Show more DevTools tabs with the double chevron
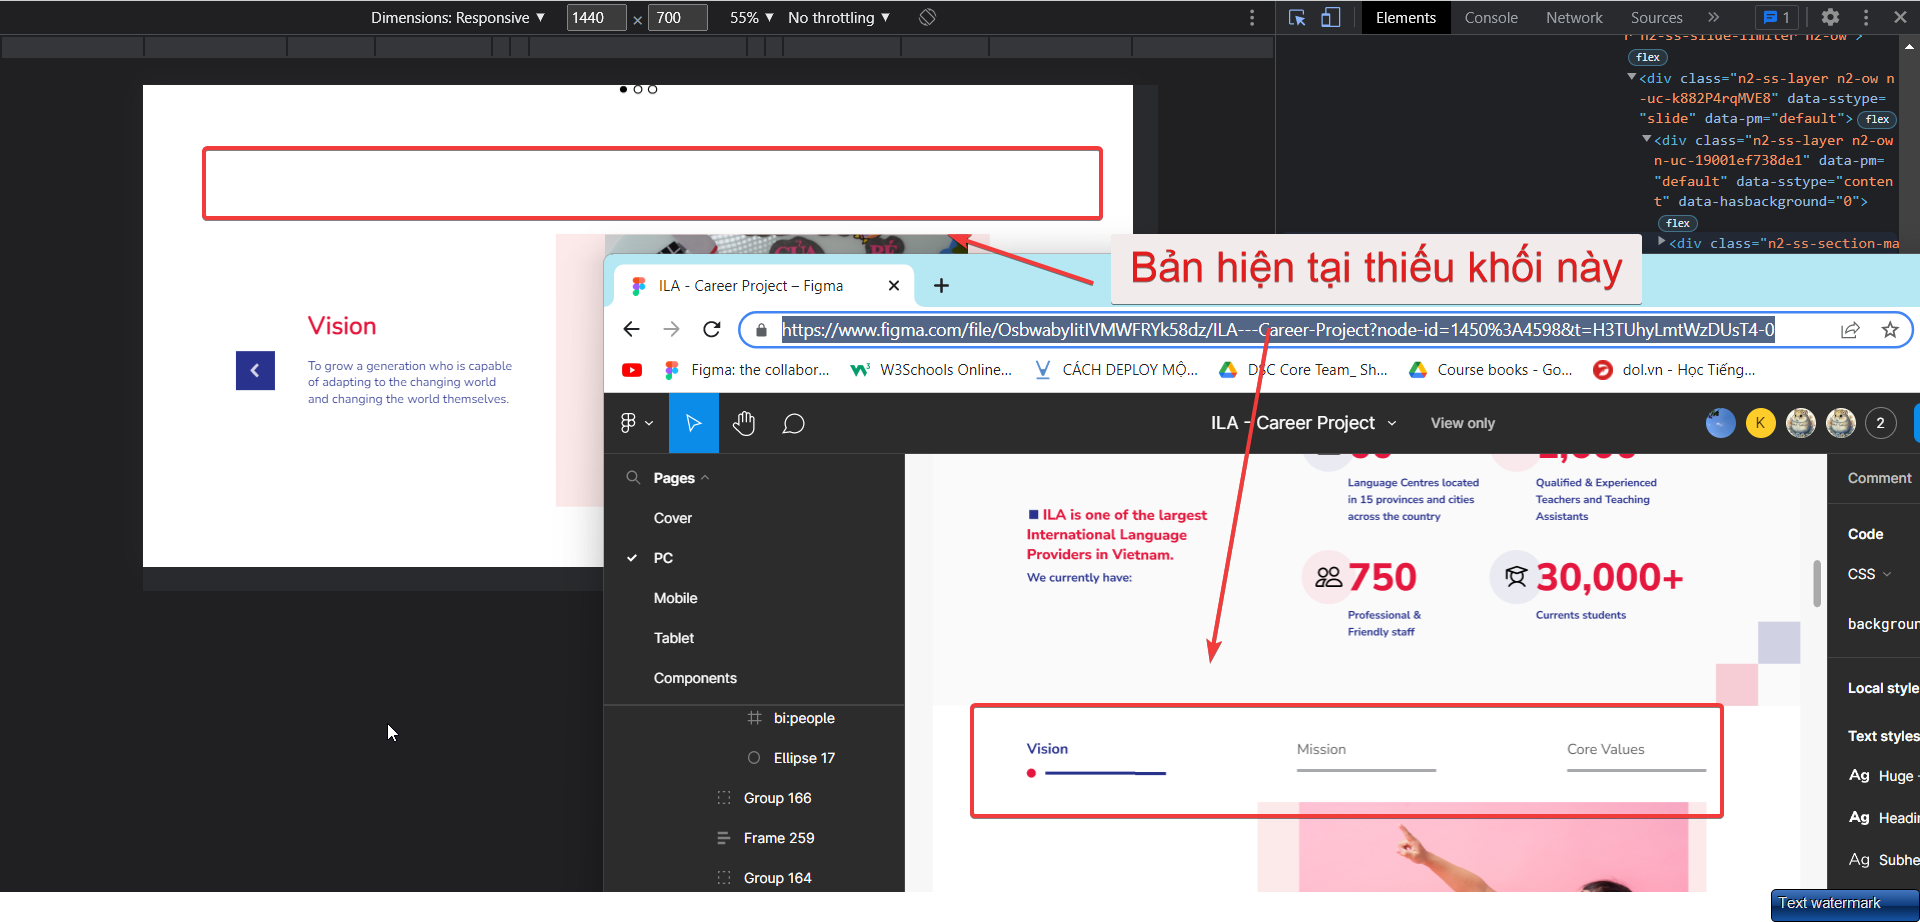The image size is (1920, 922). pos(1713,17)
